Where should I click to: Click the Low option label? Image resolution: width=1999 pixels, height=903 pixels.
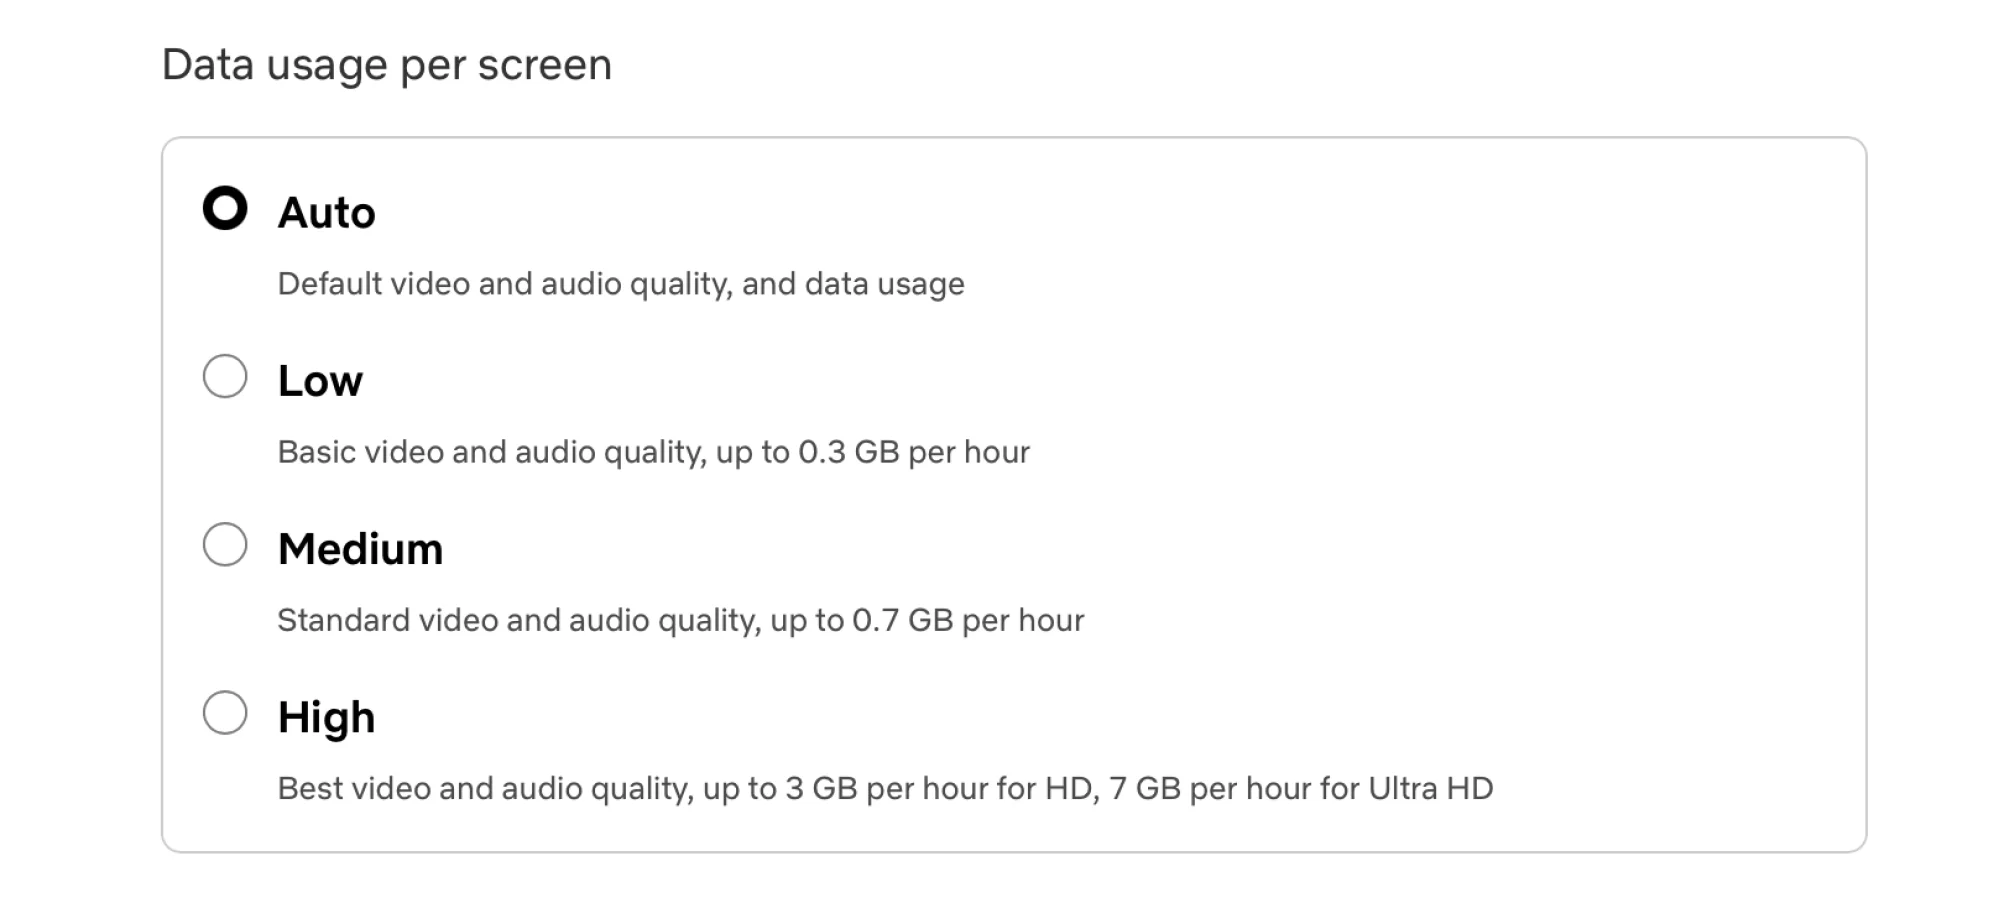tap(319, 378)
